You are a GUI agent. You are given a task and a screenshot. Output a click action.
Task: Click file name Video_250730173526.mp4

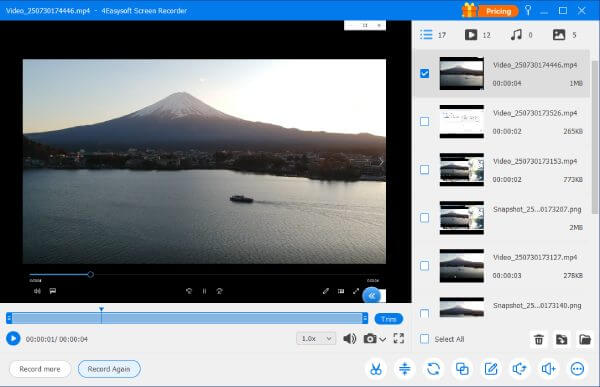coord(535,113)
